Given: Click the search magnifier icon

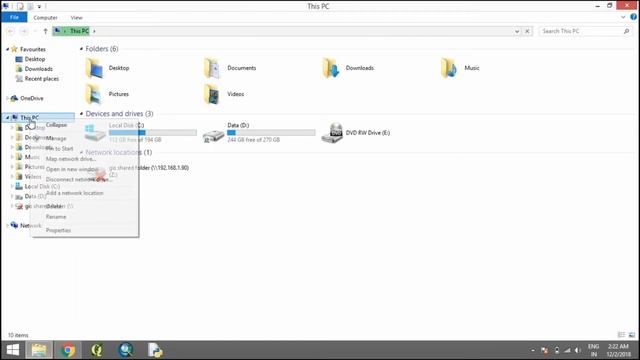Looking at the screenshot, I should point(626,31).
